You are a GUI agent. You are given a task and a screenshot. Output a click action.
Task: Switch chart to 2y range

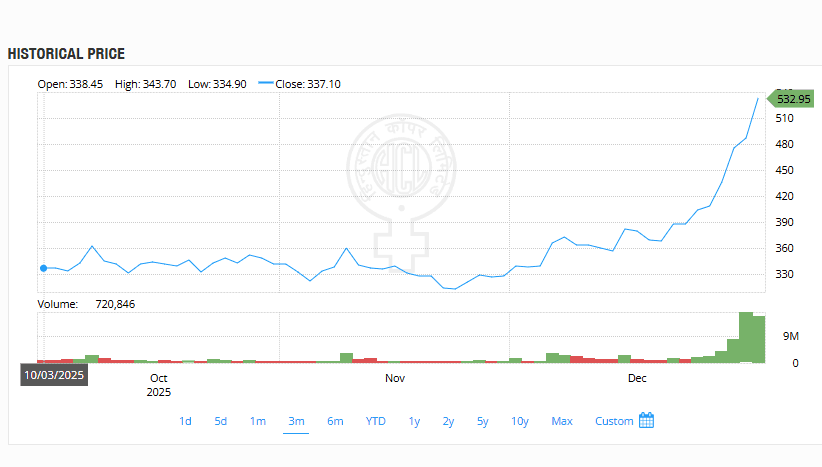point(448,421)
